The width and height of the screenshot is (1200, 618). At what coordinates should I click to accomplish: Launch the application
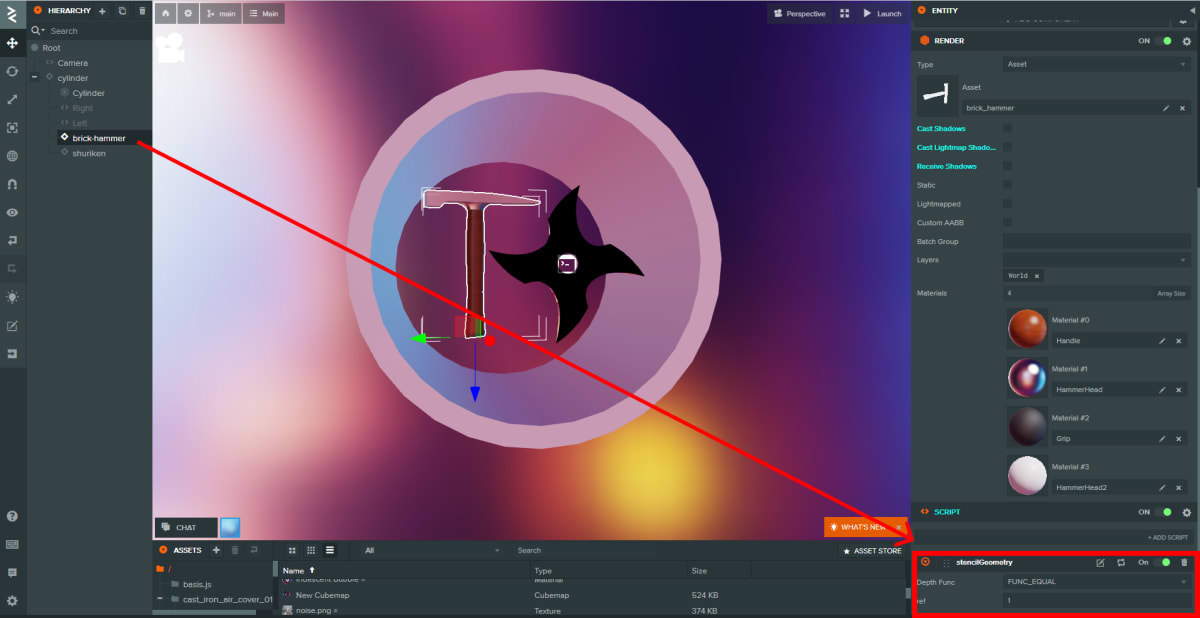882,13
